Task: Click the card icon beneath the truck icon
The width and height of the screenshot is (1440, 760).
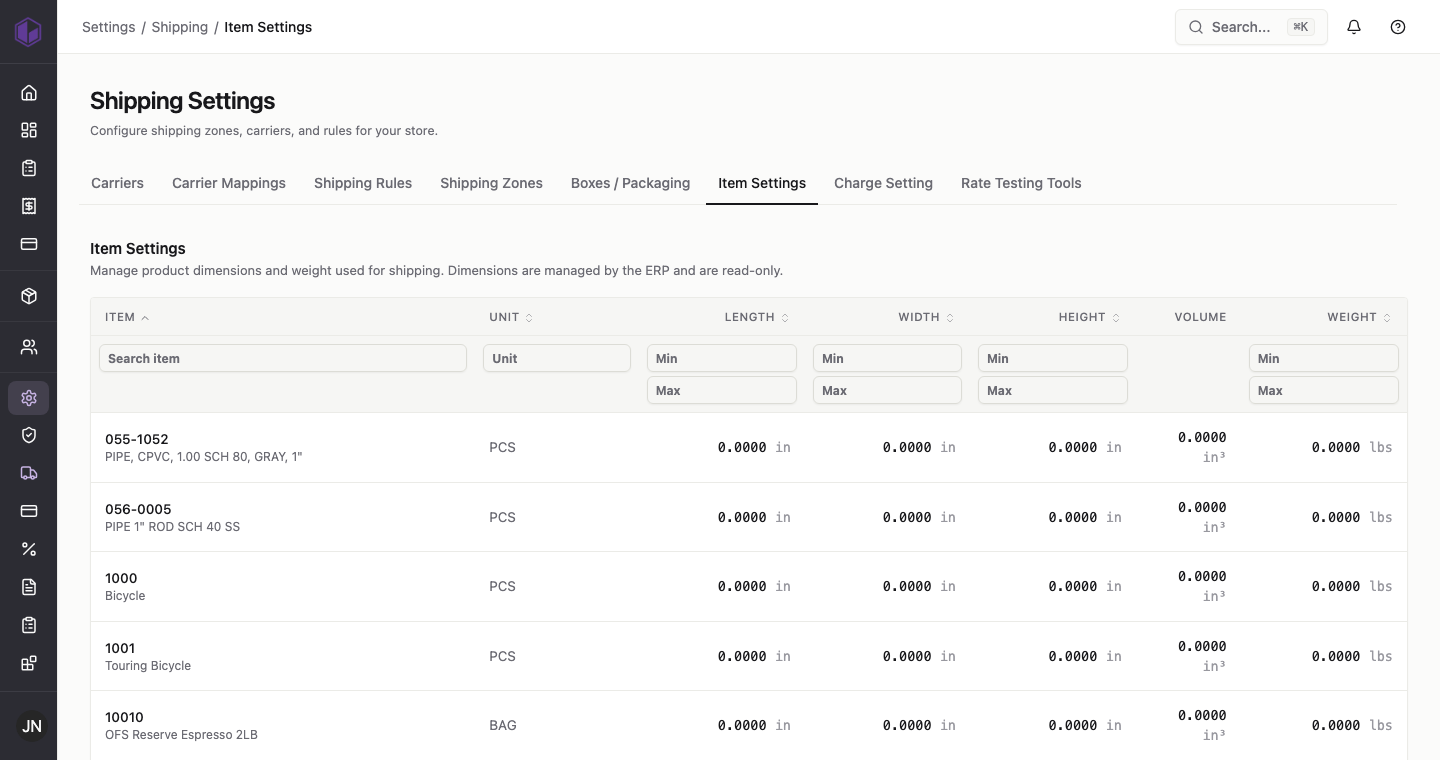Action: [x=29, y=511]
